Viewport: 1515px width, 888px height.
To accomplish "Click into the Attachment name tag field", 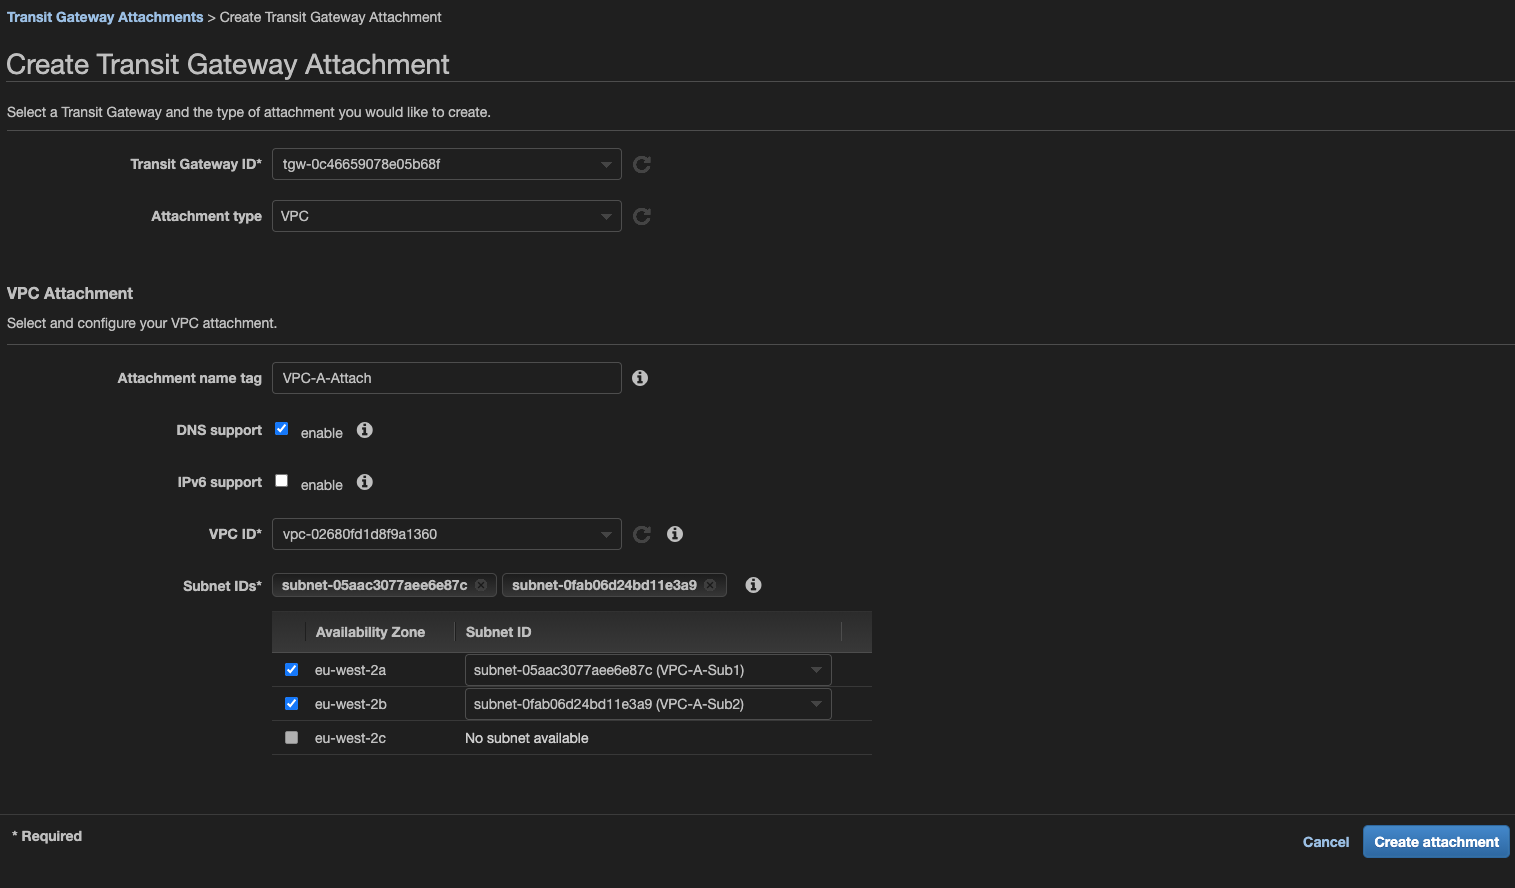I will 447,378.
